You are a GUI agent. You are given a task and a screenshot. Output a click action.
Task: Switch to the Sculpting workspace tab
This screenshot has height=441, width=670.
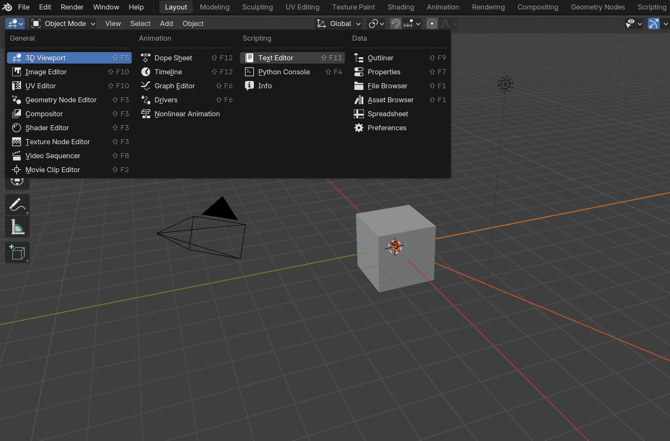[x=257, y=7]
